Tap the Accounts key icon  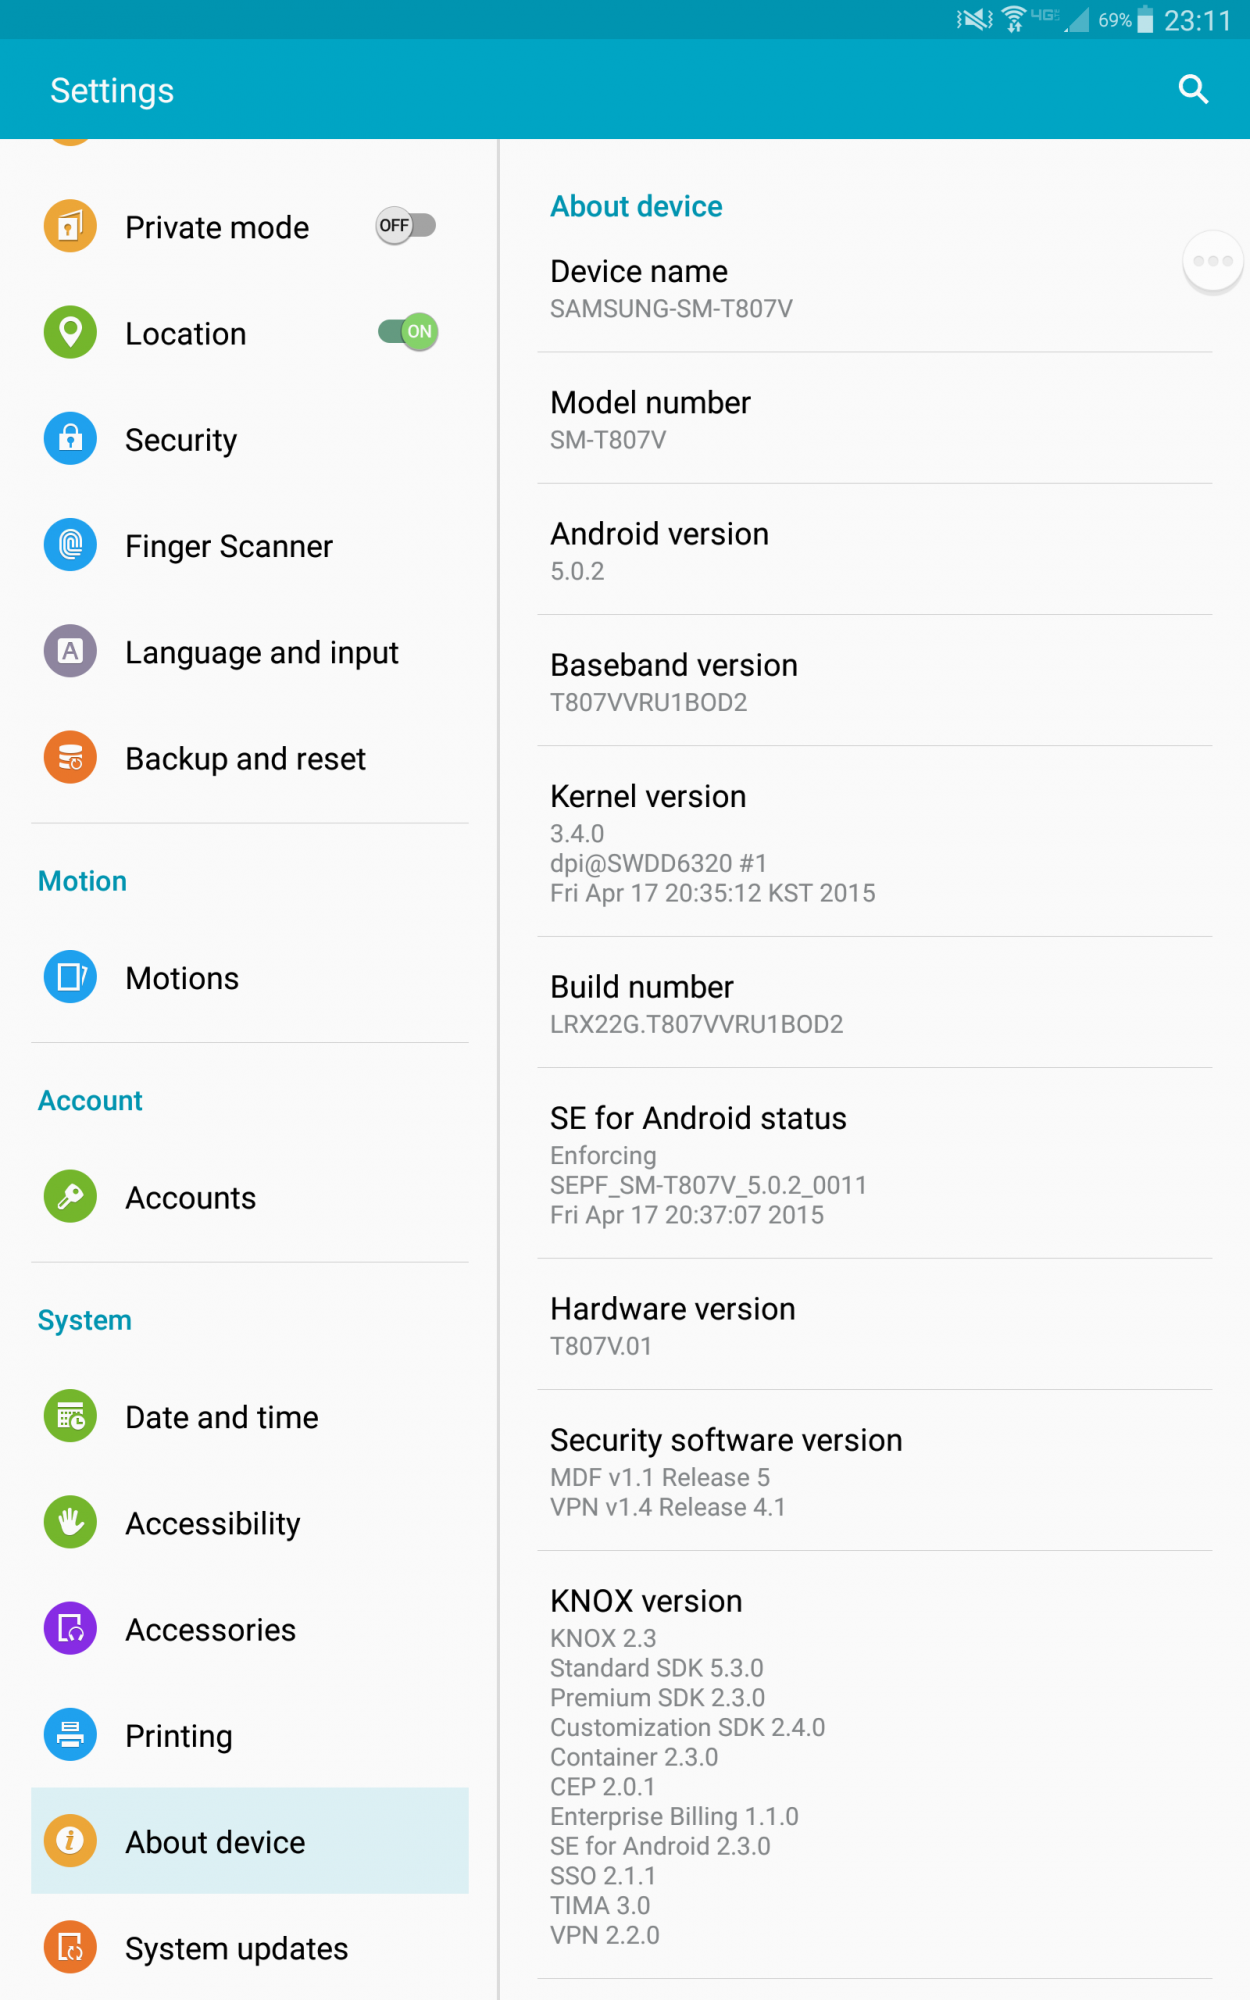pos(70,1196)
